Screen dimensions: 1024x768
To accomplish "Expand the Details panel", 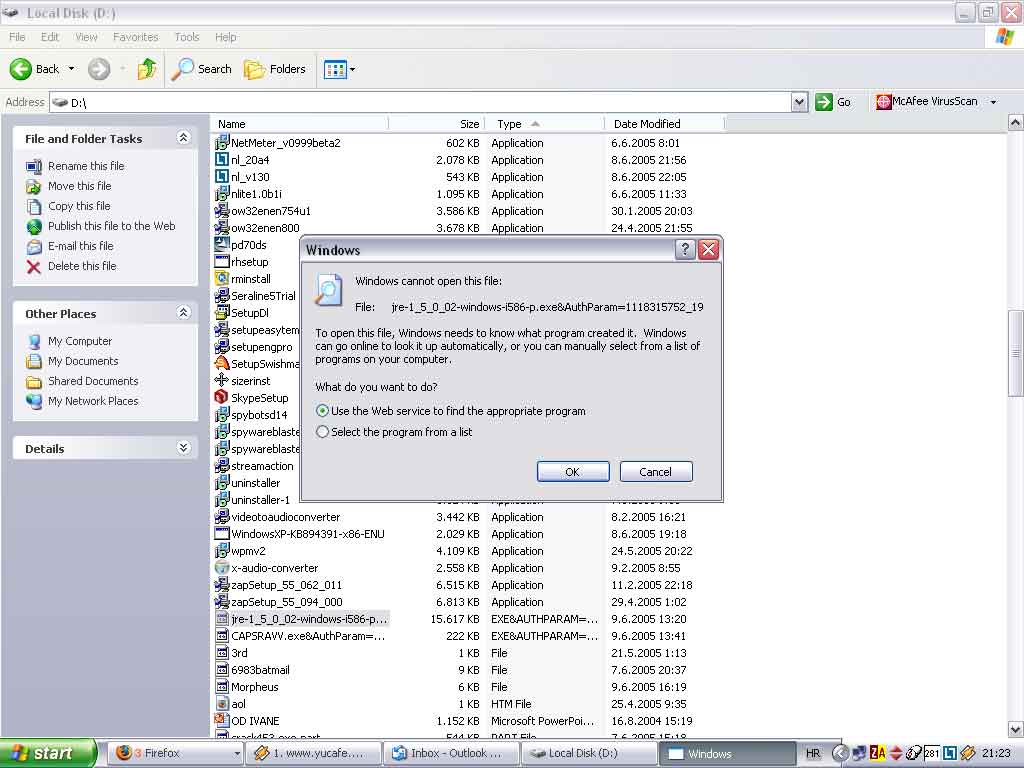I will [x=184, y=447].
